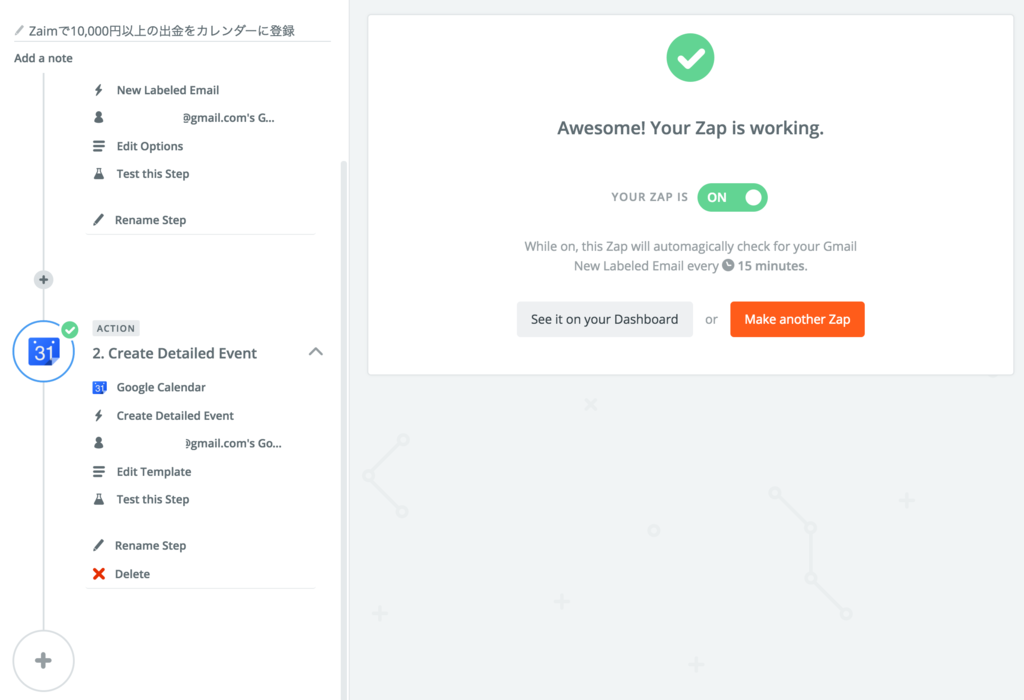
Task: Click Add a note field
Action: (44, 58)
